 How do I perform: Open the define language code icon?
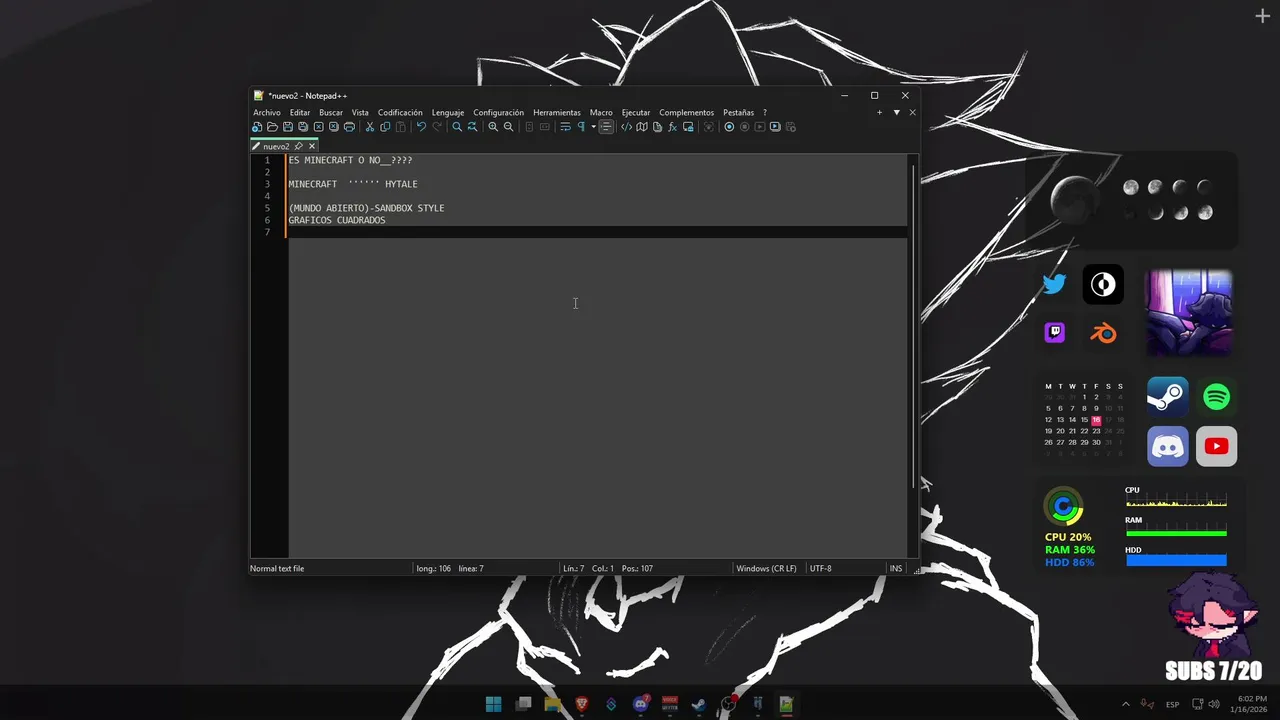pos(627,127)
